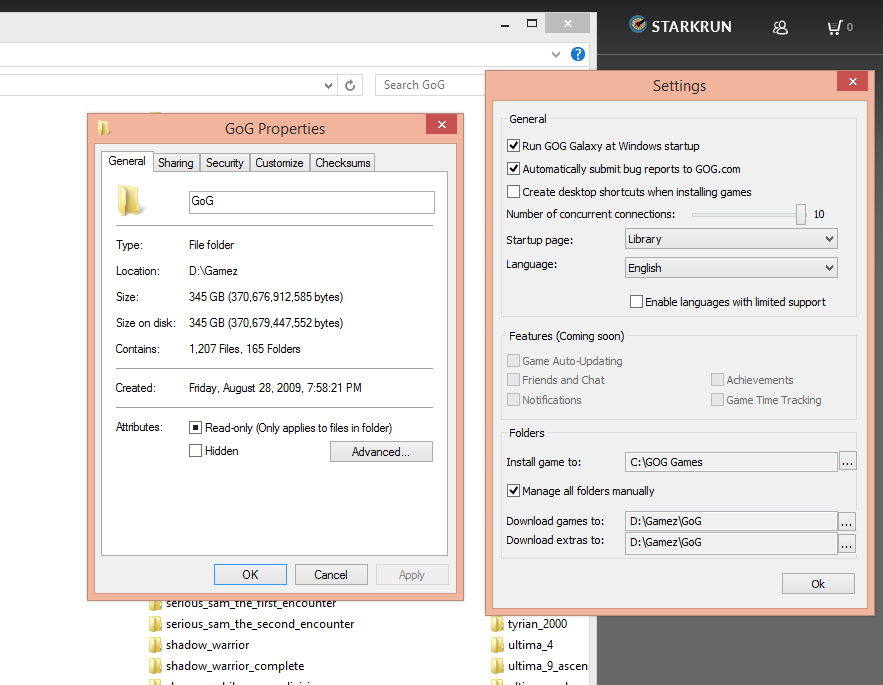Image resolution: width=883 pixels, height=685 pixels.
Task: Click the shadow_warrior_complete folder name
Action: click(x=235, y=666)
